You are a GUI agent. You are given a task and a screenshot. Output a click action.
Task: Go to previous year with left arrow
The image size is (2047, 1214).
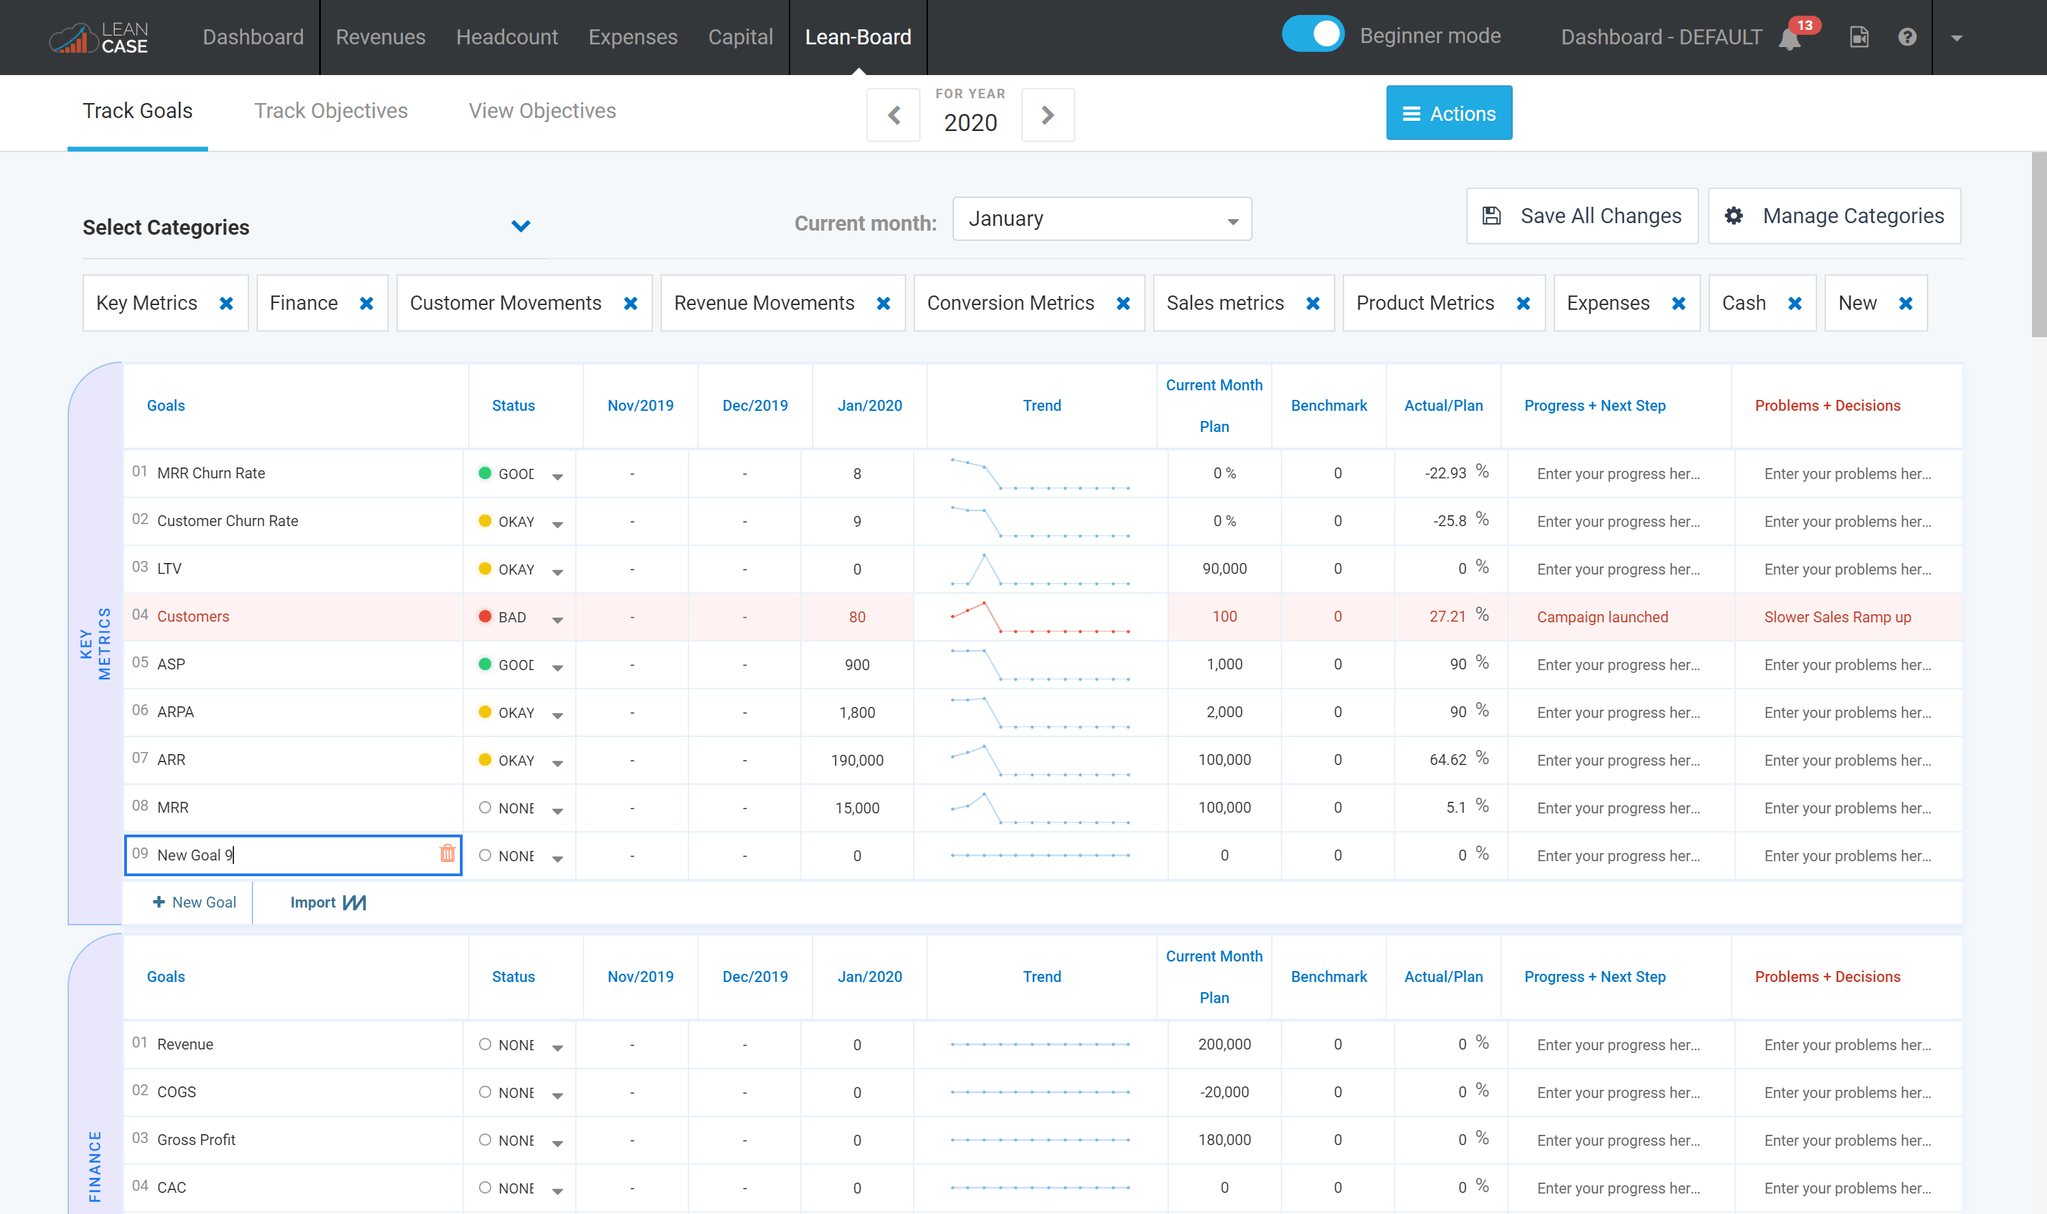[x=894, y=115]
